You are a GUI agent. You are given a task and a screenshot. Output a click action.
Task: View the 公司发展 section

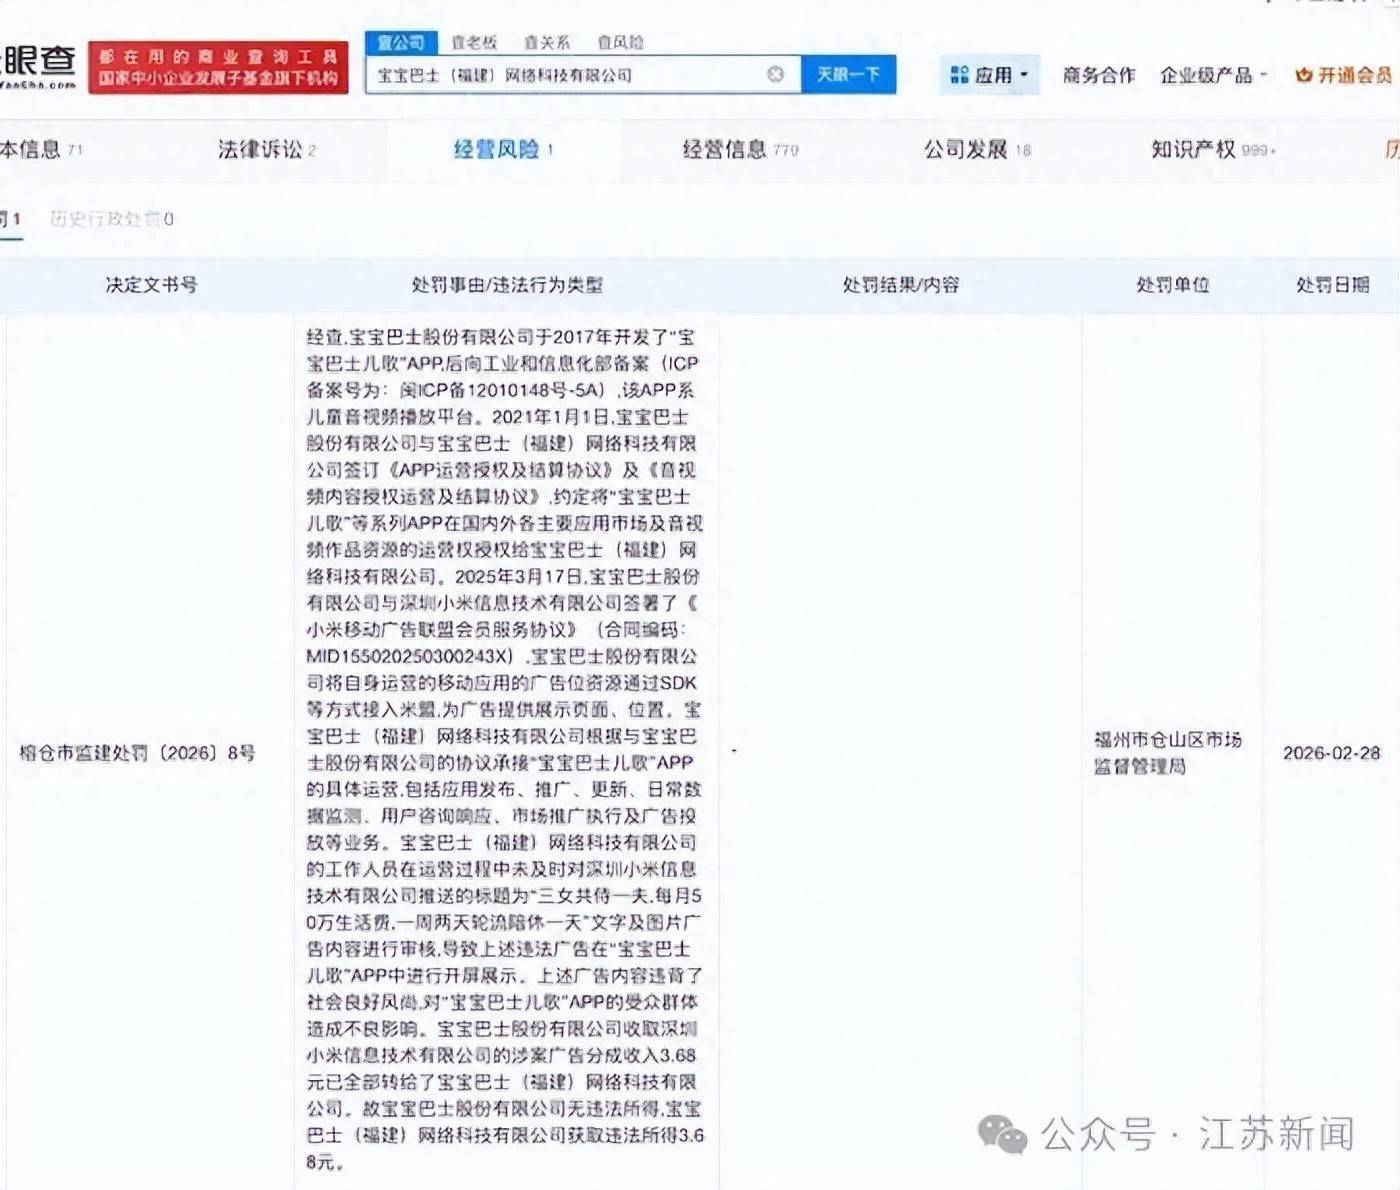[x=967, y=149]
